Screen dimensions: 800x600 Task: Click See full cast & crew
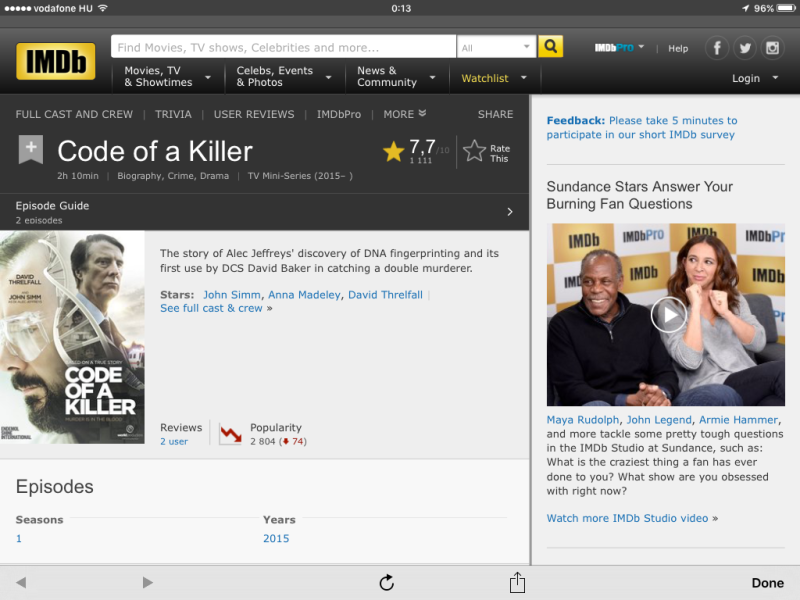(211, 308)
